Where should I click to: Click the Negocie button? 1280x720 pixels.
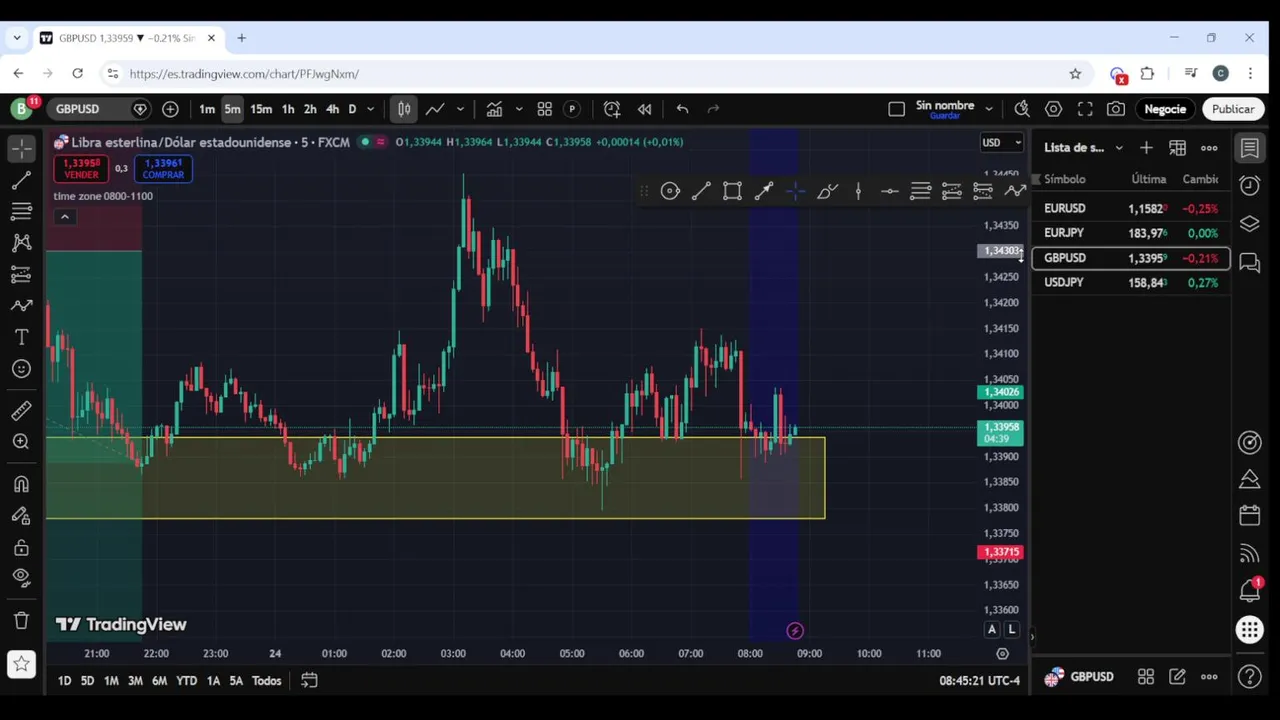pos(1165,109)
